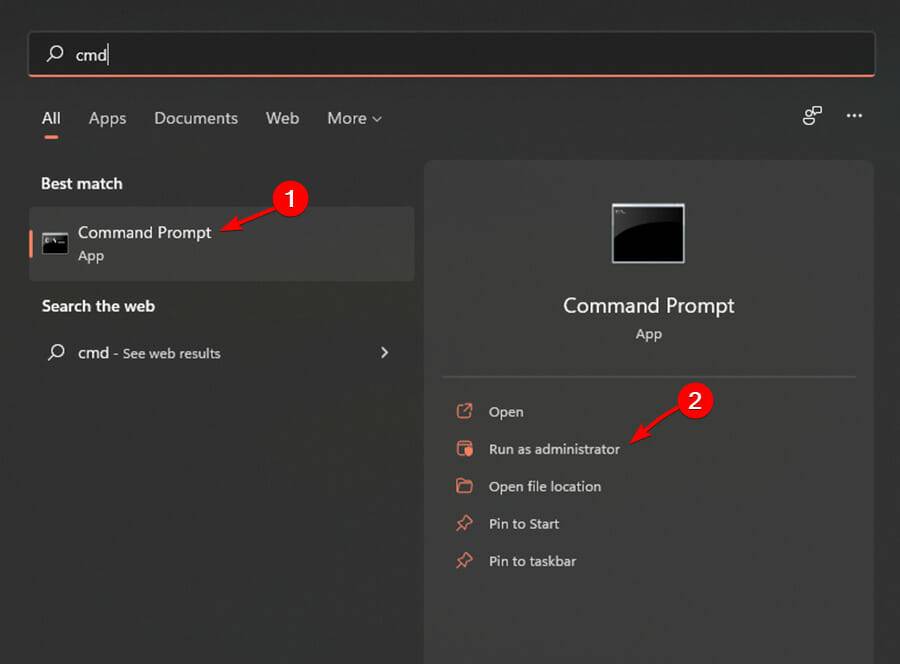Select the Web filter tab
This screenshot has width=900, height=664.
(x=282, y=118)
